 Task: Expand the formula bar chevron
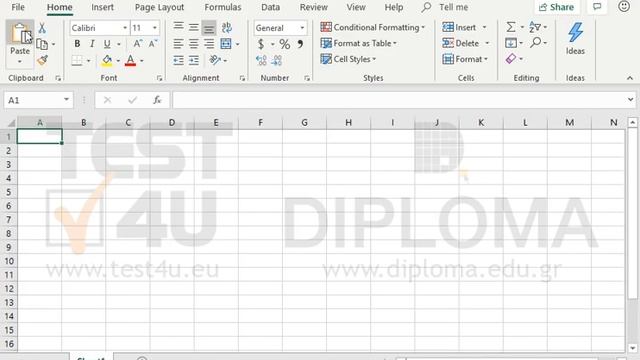tap(631, 100)
